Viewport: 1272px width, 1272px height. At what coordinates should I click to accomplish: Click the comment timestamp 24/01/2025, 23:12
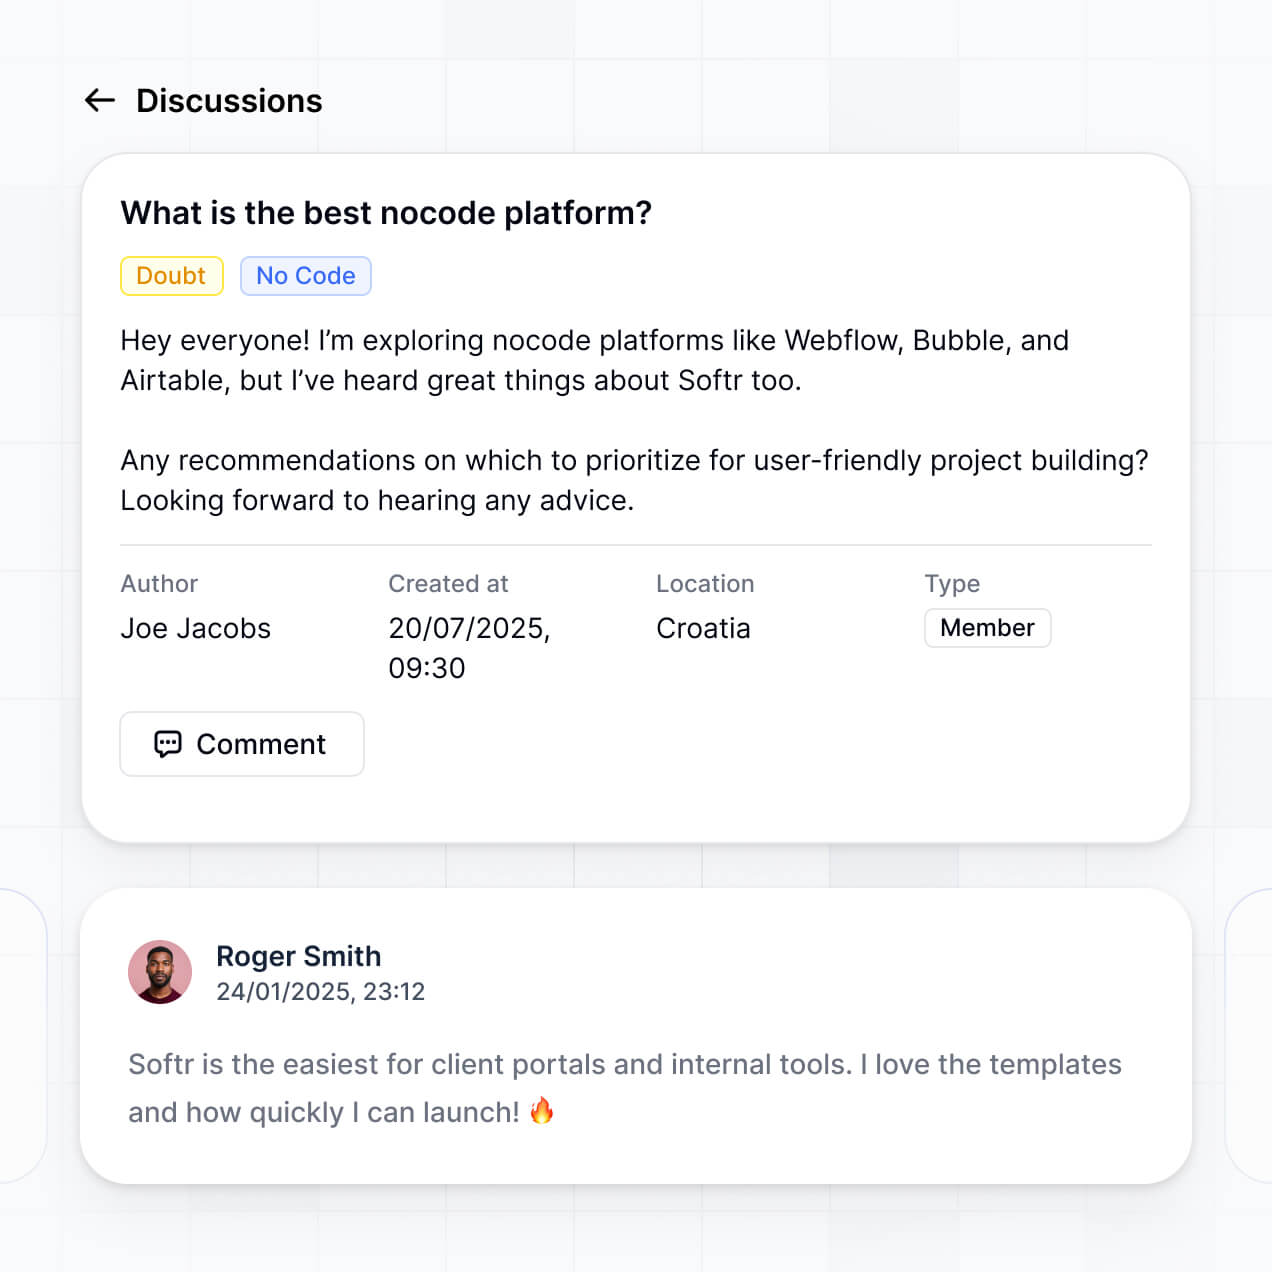point(320,991)
